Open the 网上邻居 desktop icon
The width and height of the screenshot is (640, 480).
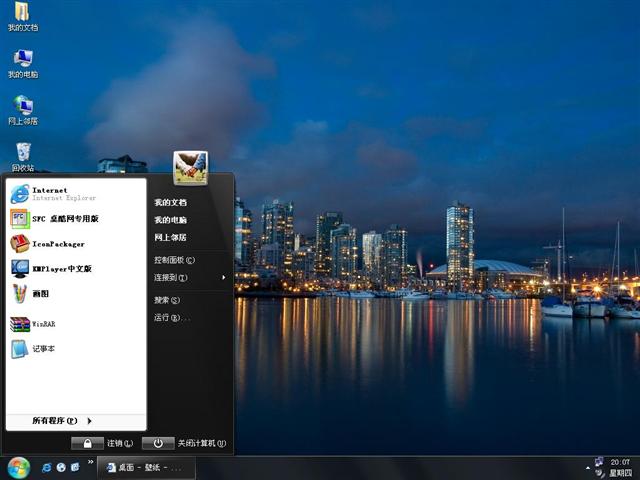23,110
